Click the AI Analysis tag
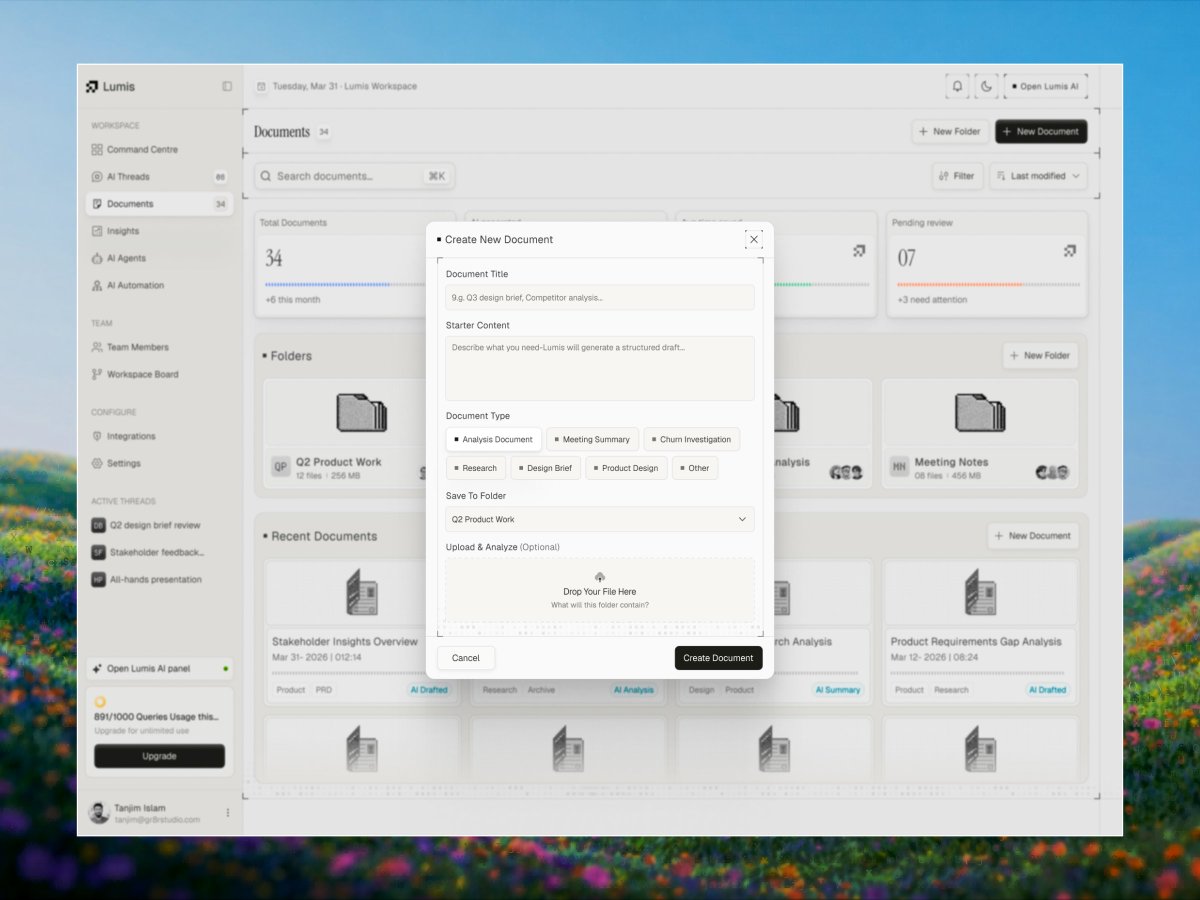The width and height of the screenshot is (1200, 900). click(x=634, y=690)
